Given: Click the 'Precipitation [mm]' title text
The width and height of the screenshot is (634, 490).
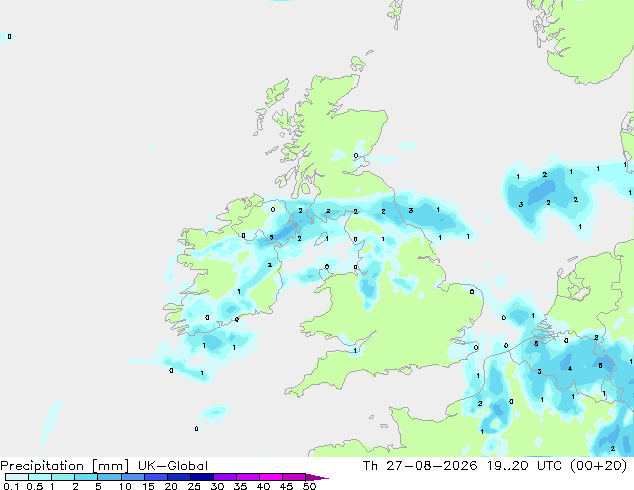Looking at the screenshot, I should point(64,466).
